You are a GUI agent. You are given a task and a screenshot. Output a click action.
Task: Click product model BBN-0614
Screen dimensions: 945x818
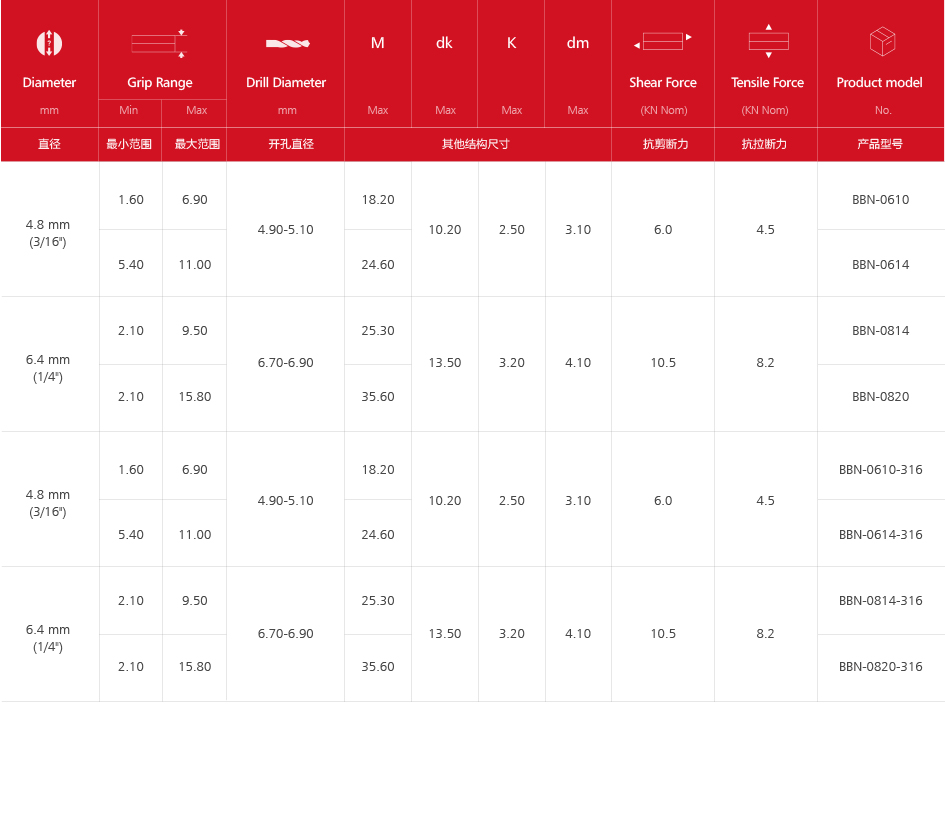[881, 265]
